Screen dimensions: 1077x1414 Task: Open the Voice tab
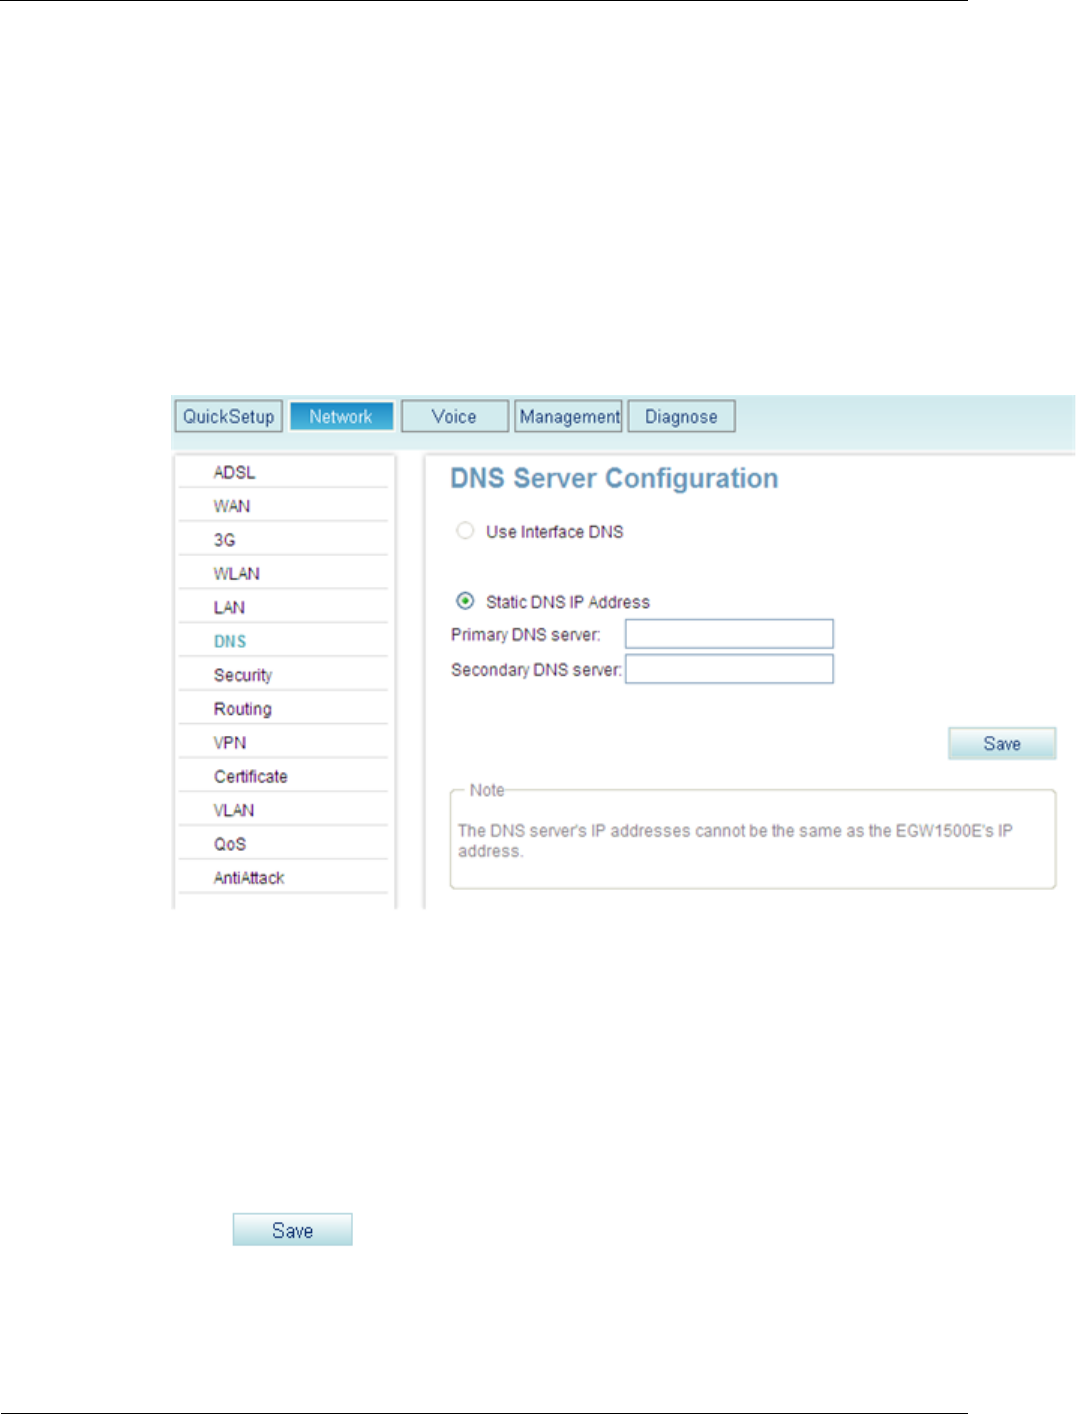click(455, 416)
